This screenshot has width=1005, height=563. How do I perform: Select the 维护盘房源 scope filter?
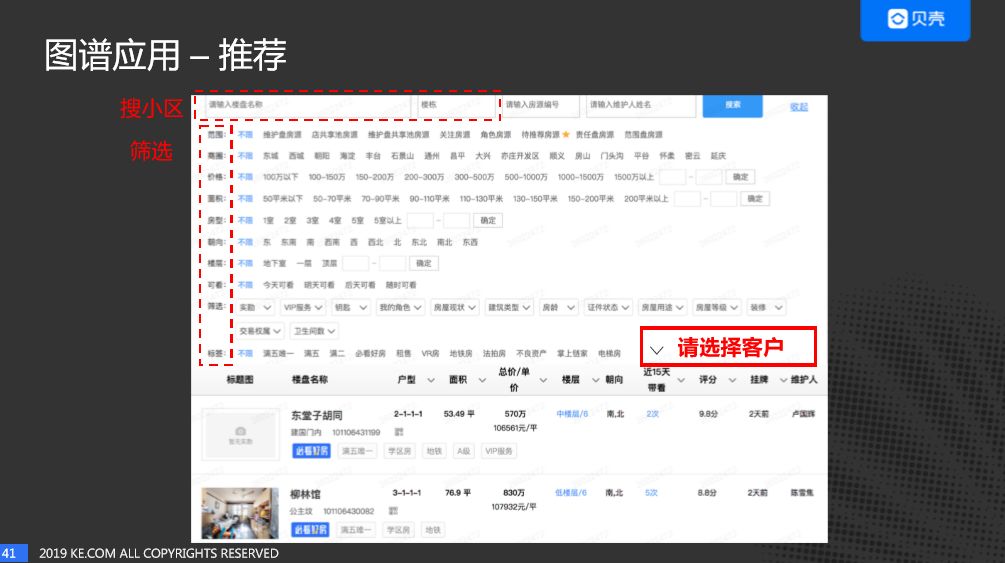click(x=282, y=135)
